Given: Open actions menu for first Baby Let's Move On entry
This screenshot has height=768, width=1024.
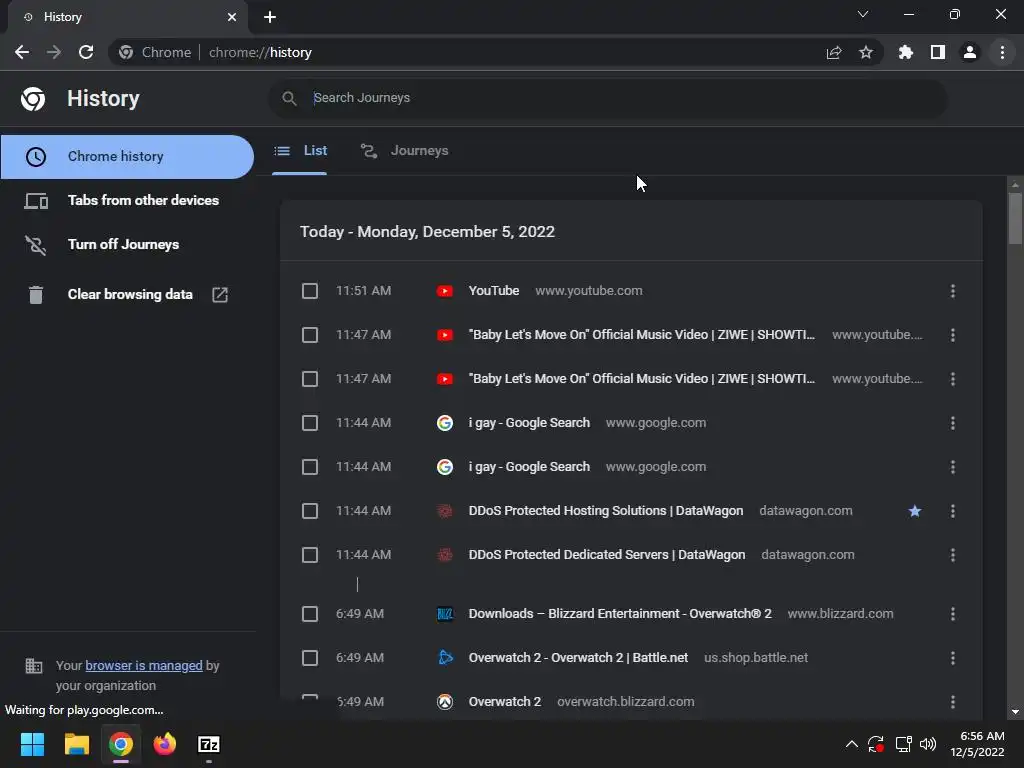Looking at the screenshot, I should 953,335.
